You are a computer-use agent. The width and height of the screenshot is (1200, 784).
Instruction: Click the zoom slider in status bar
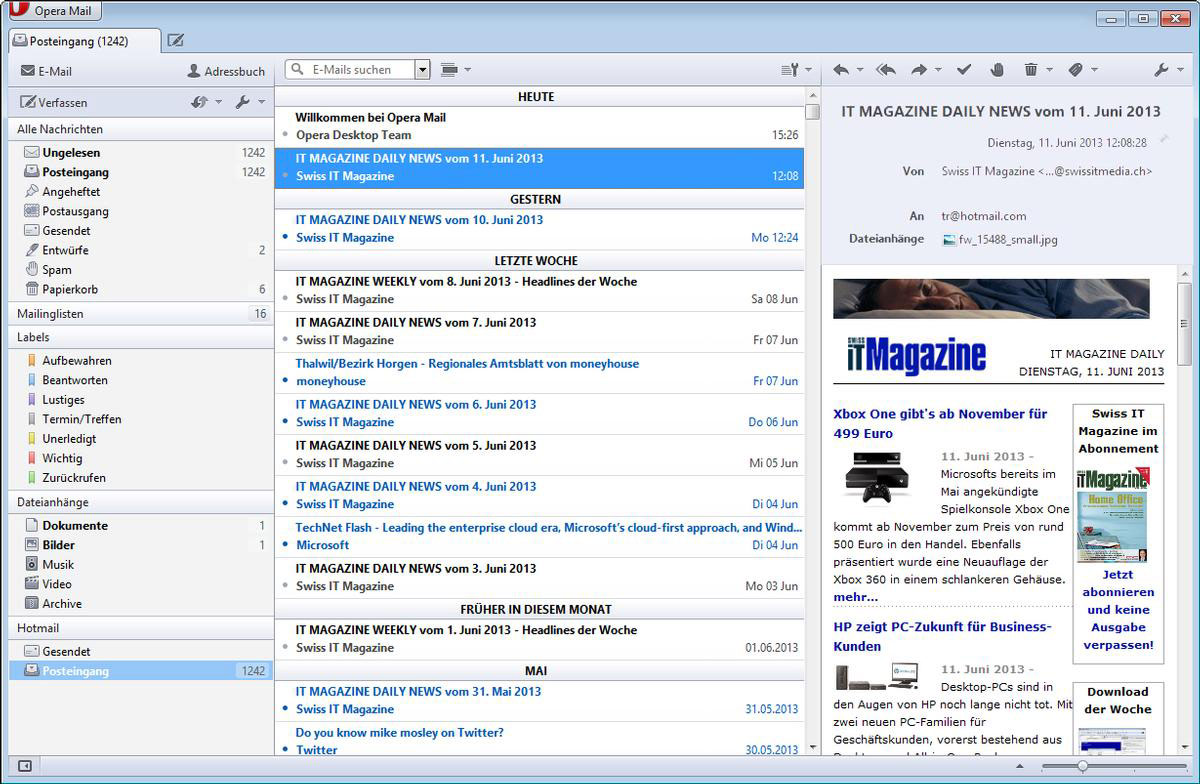[1082, 766]
